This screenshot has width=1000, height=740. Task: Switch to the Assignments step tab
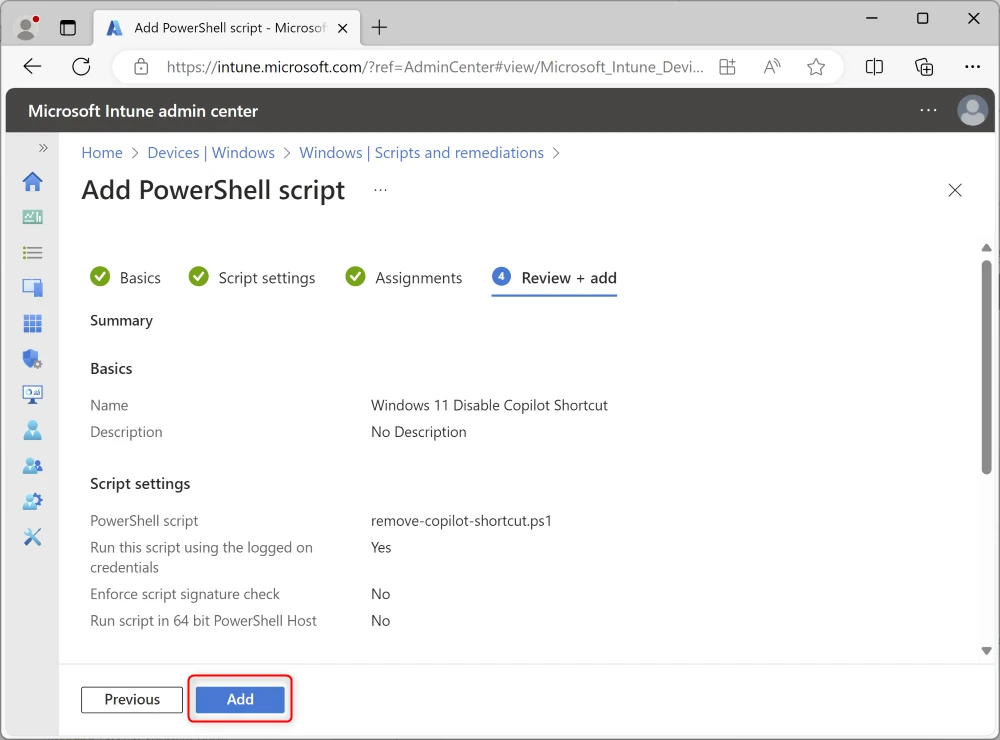404,278
